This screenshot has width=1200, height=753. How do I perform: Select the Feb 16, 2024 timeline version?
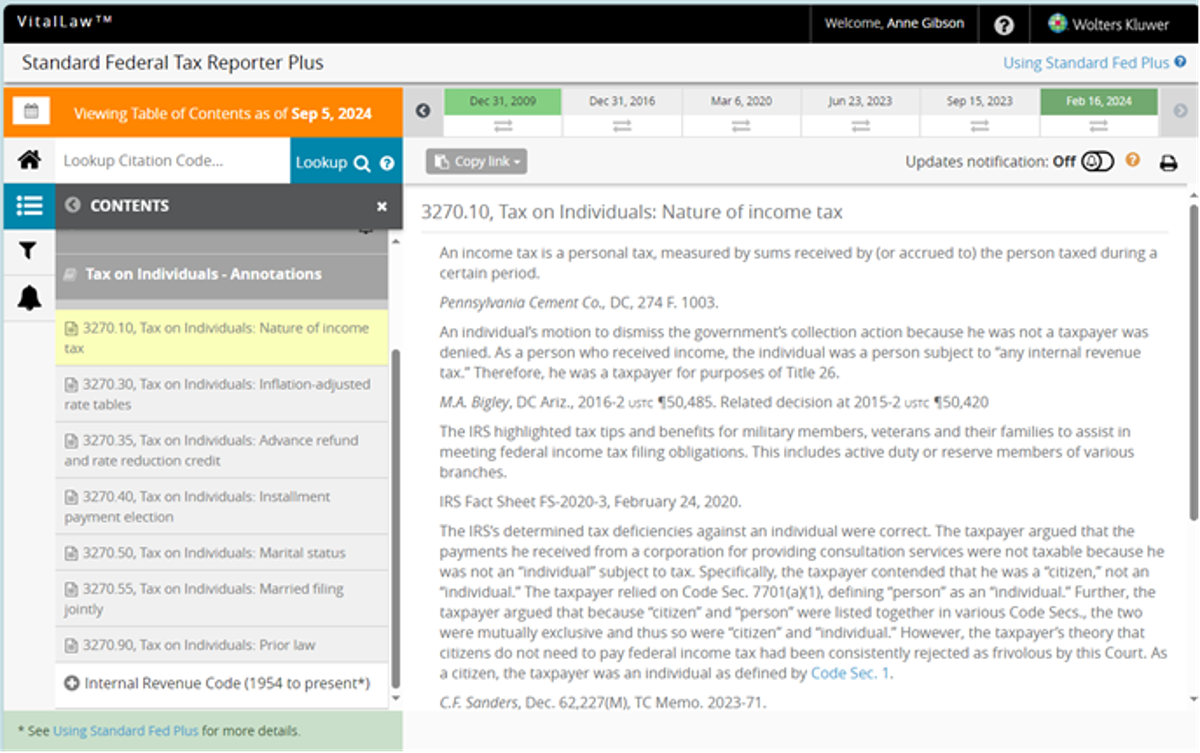1098,102
